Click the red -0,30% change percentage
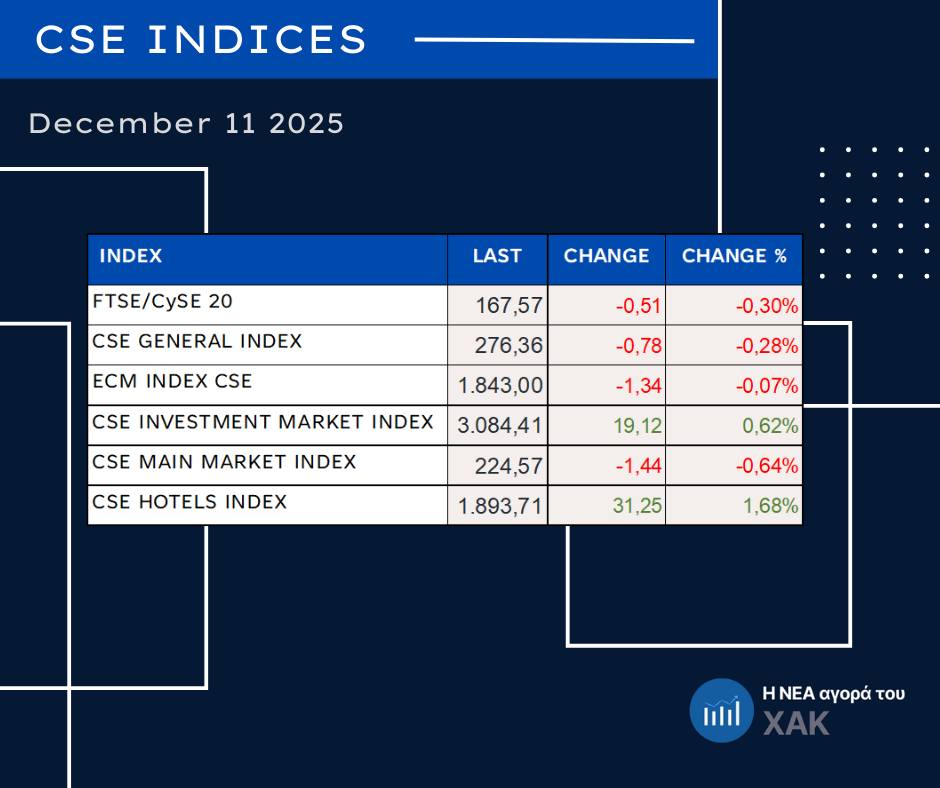Screen dimensions: 940x788 (x=766, y=306)
